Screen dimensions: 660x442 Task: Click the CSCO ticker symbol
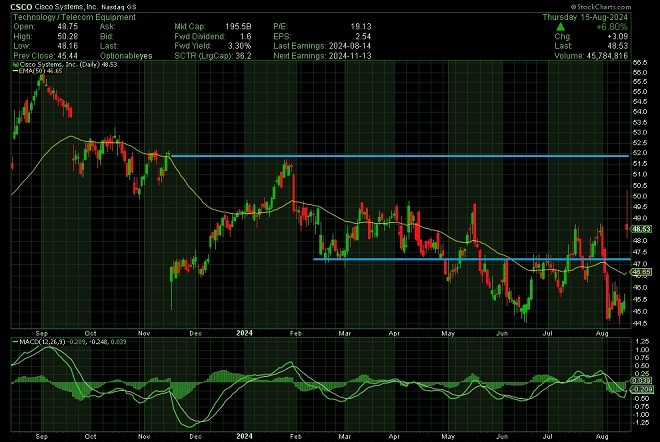(x=21, y=7)
